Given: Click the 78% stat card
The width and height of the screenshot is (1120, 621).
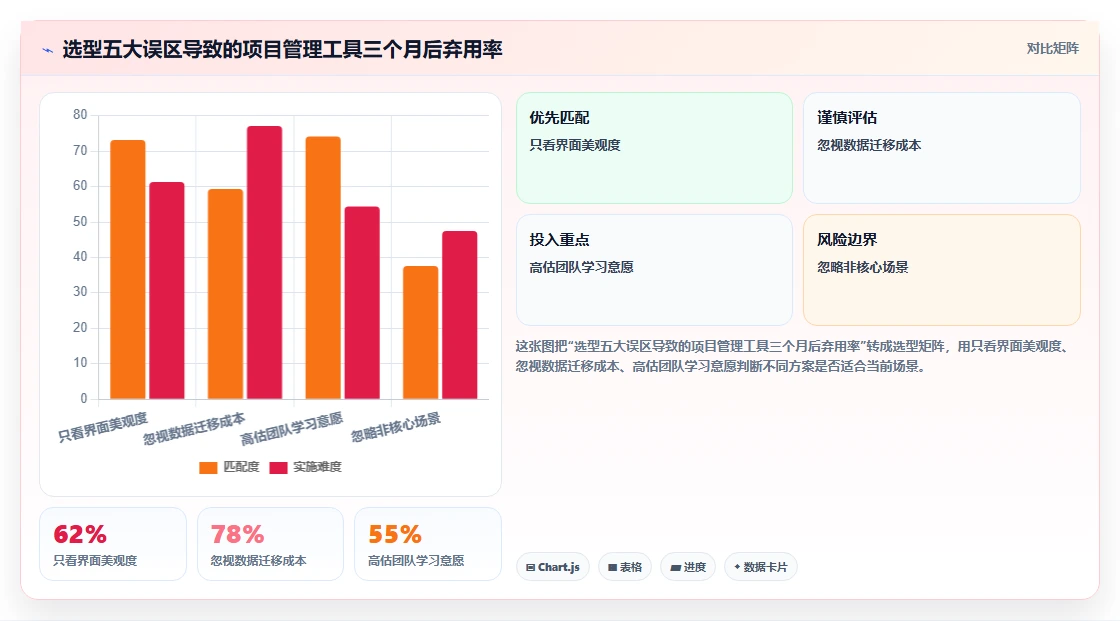Looking at the screenshot, I should pos(270,544).
